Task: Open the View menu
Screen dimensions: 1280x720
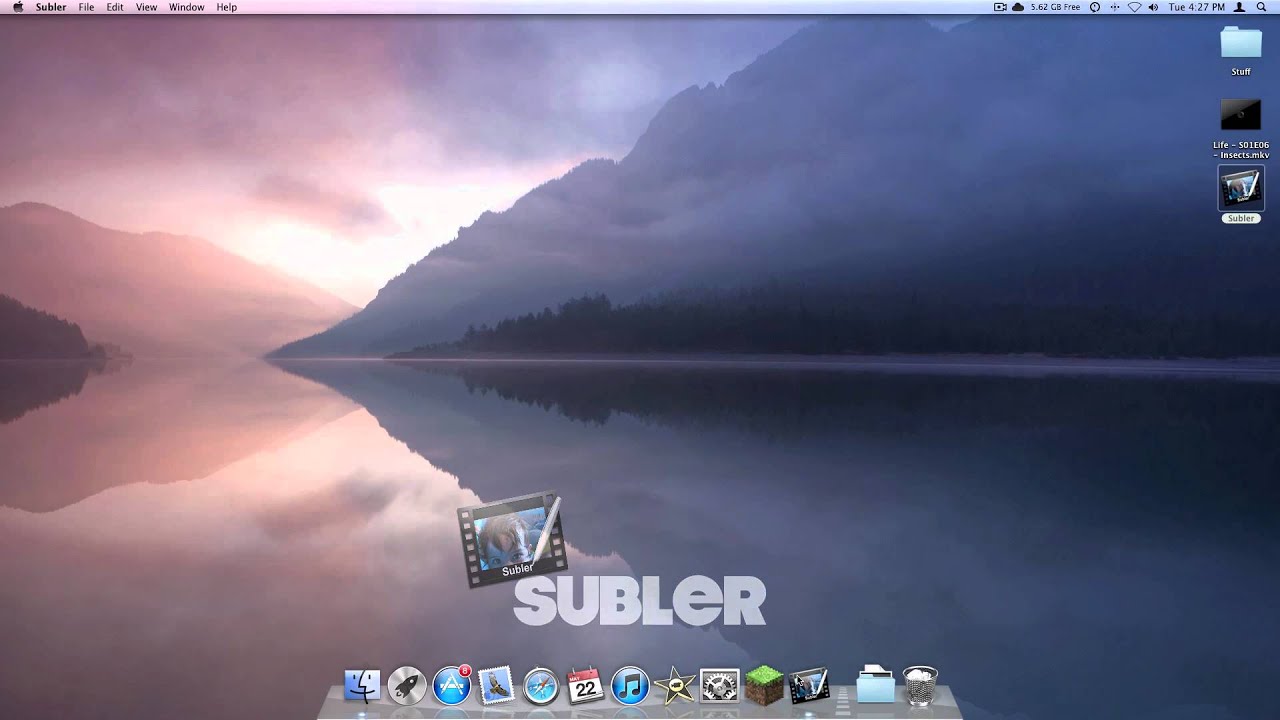Action: 146,7
